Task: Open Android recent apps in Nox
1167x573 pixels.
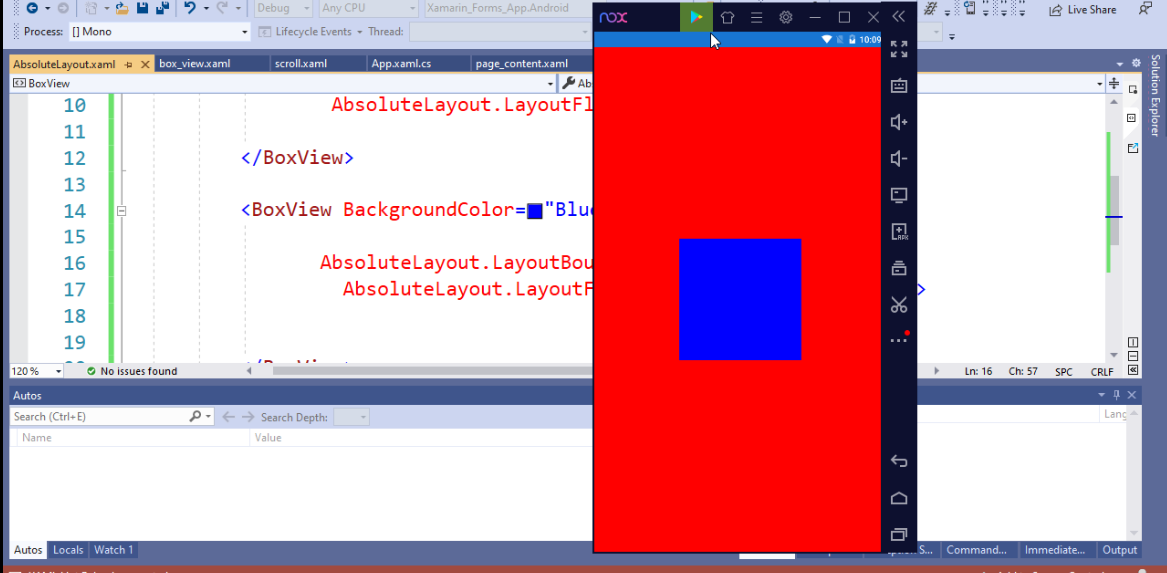Action: [899, 534]
